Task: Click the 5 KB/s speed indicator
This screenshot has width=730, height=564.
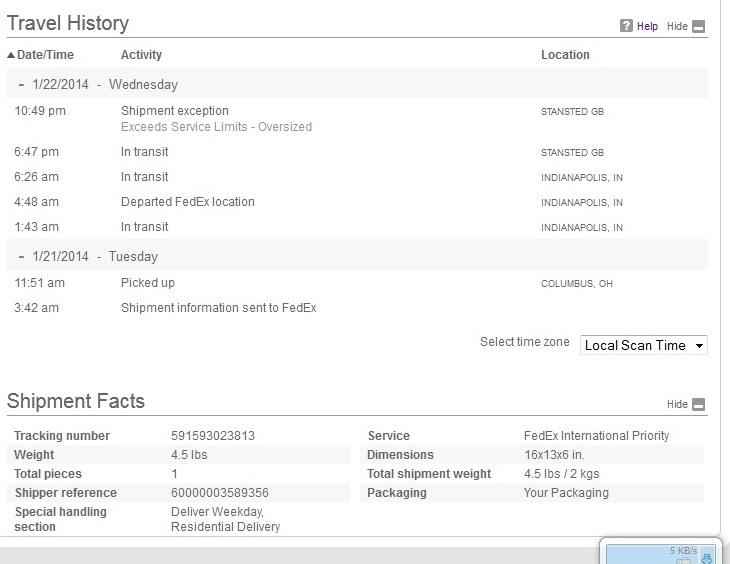Action: point(683,550)
